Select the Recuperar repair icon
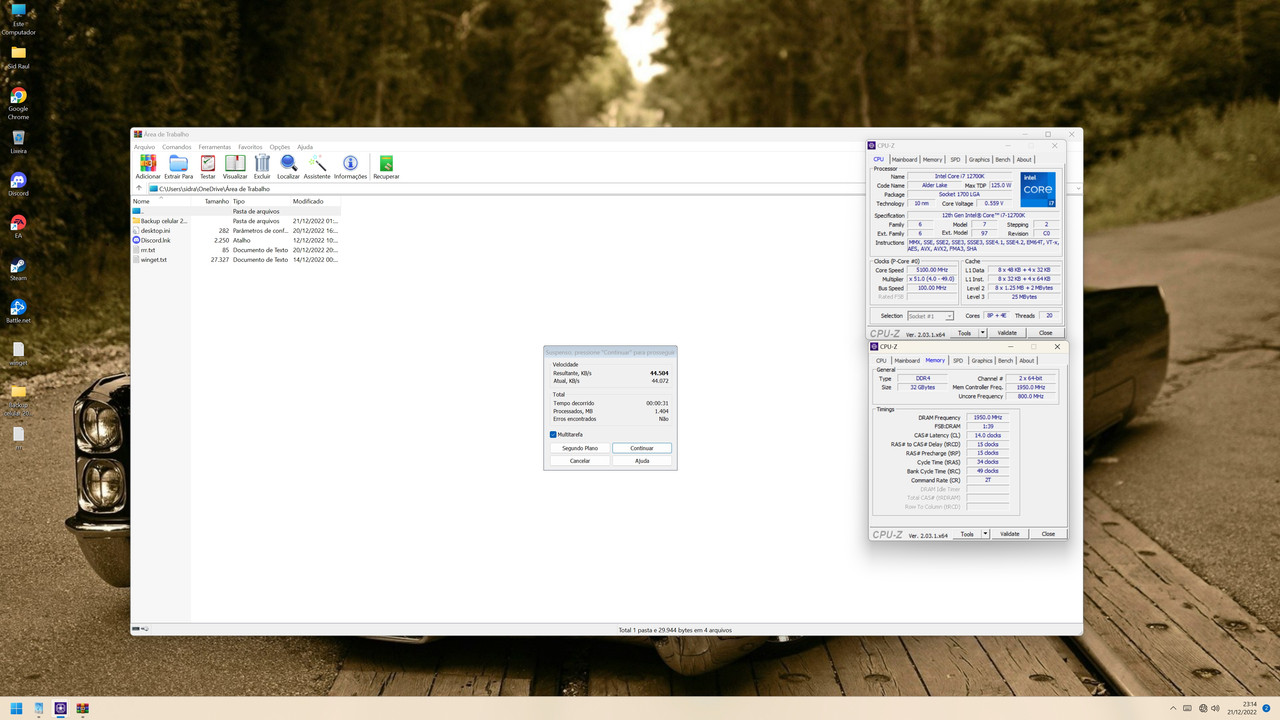The image size is (1280, 720). [x=385, y=165]
